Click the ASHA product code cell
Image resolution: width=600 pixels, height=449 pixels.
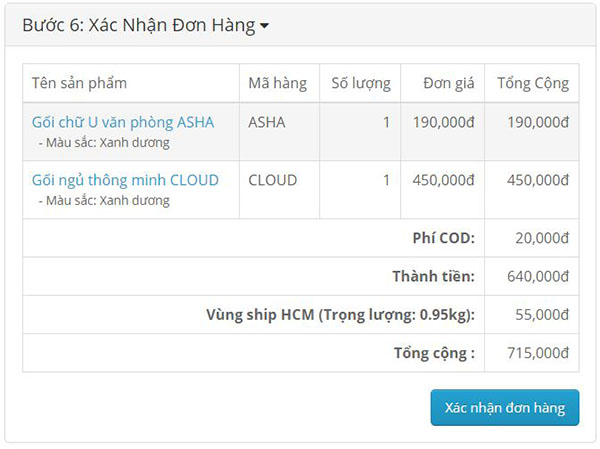pyautogui.click(x=266, y=123)
